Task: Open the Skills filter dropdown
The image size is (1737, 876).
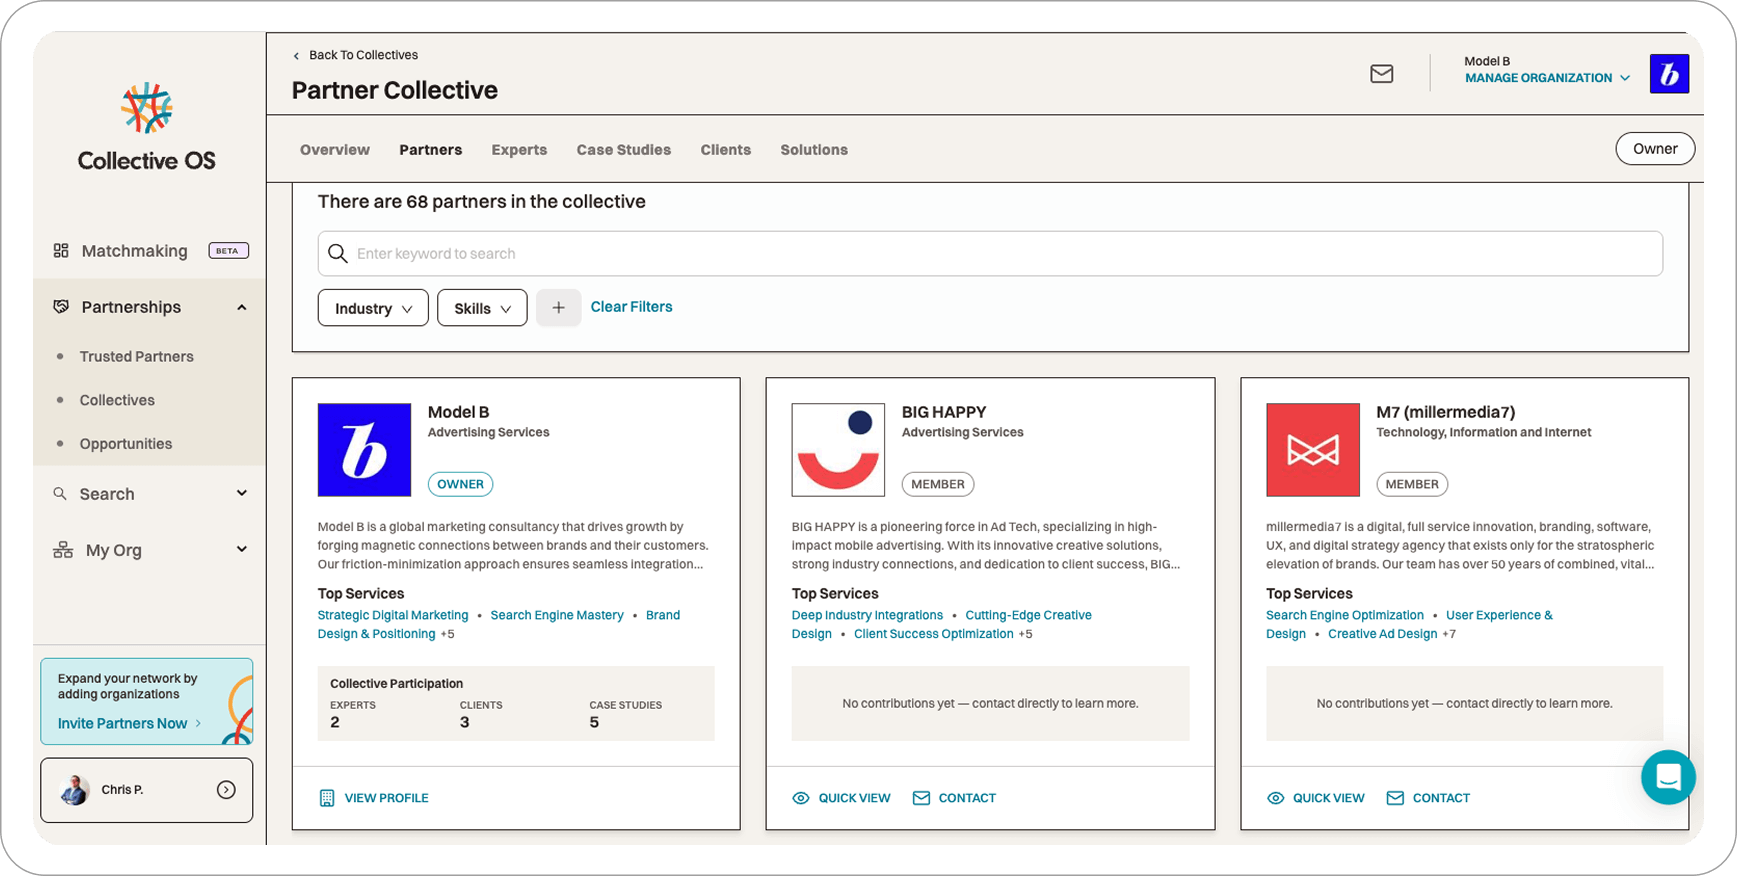Action: (482, 308)
